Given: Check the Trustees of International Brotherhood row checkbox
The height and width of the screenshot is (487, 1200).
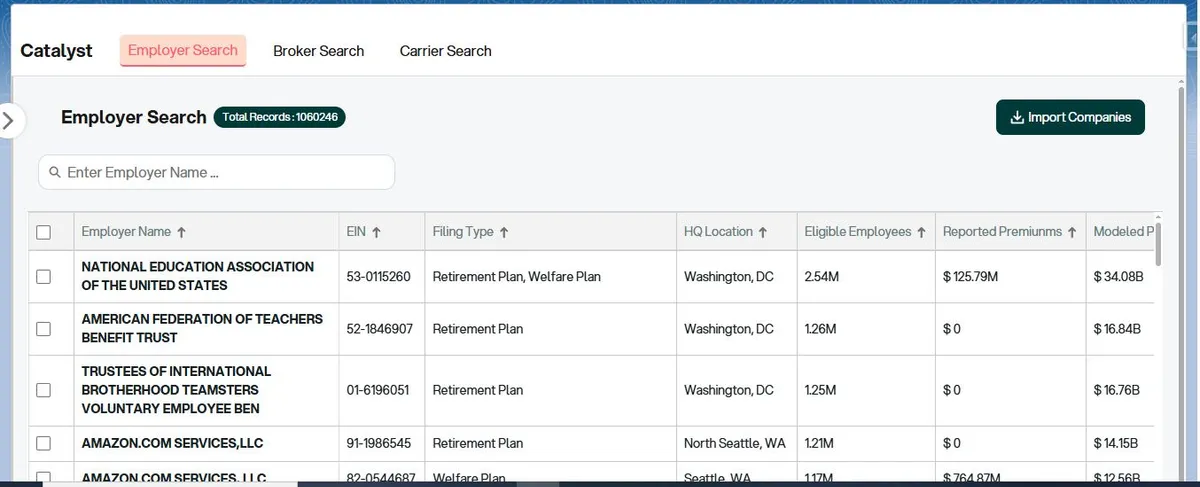Looking at the screenshot, I should pyautogui.click(x=43, y=391).
